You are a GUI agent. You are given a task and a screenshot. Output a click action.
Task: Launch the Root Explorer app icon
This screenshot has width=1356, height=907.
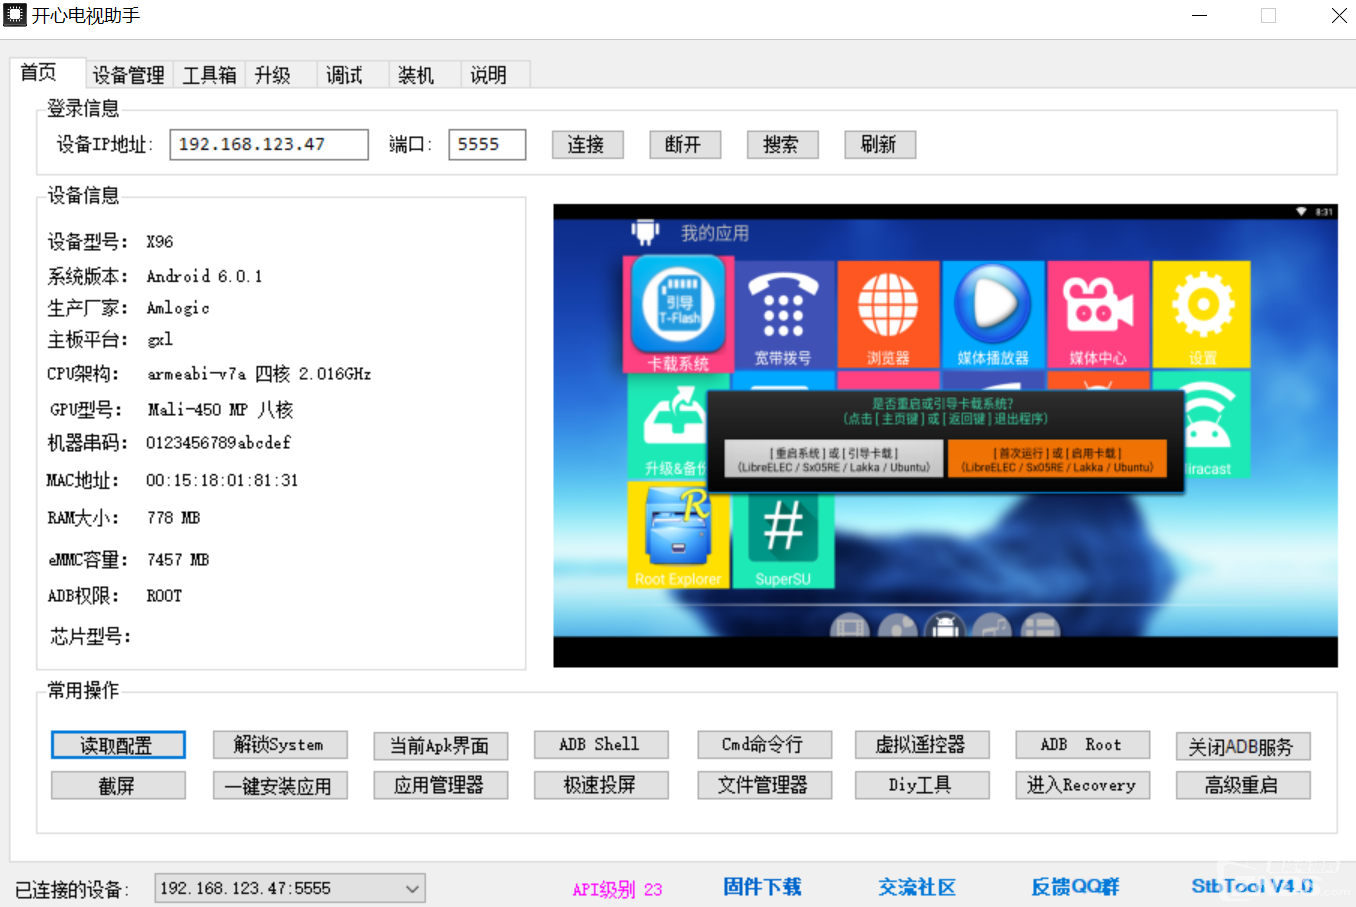click(x=678, y=534)
